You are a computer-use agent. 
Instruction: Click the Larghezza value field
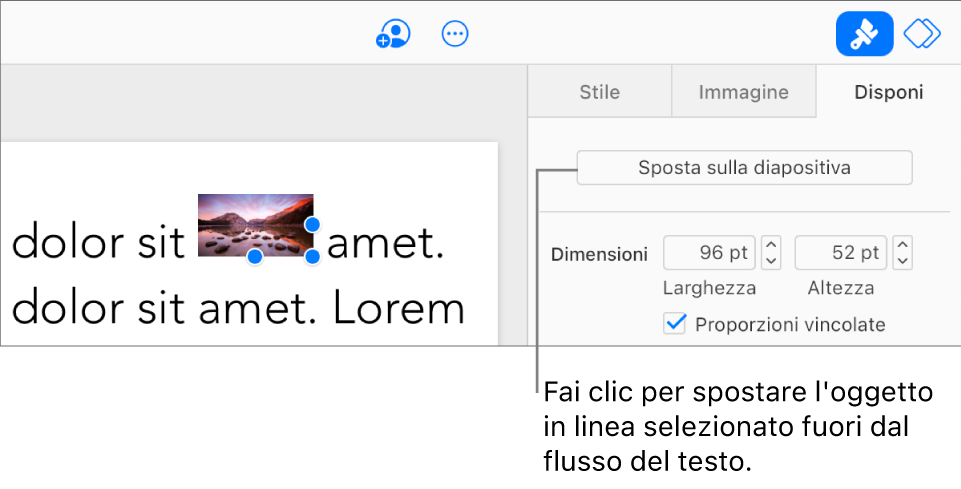pos(709,253)
